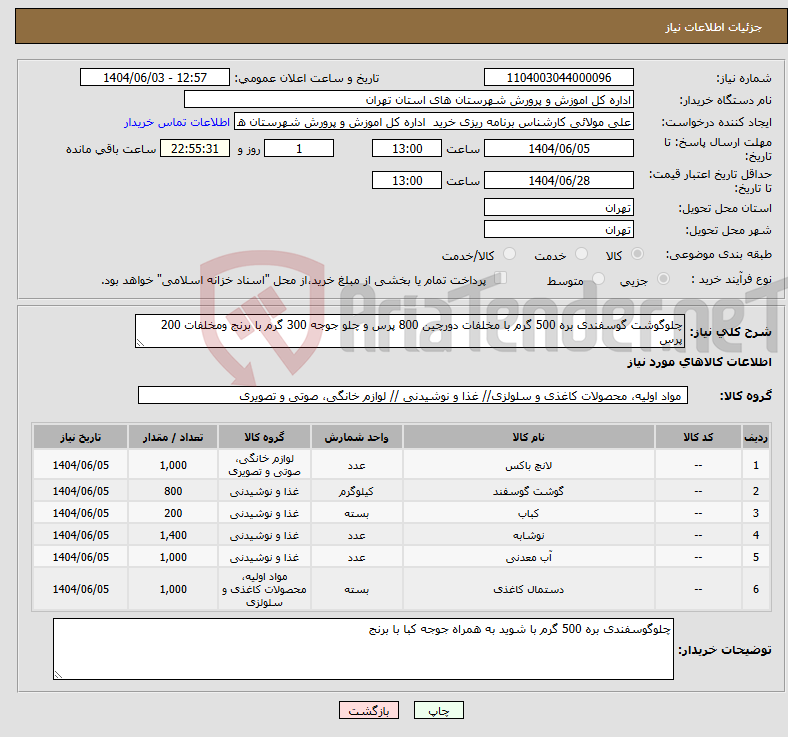Image resolution: width=788 pixels, height=737 pixels.
Task: Click the مواد اولیه، محصولات کاغذی group cell
Action: click(x=264, y=589)
